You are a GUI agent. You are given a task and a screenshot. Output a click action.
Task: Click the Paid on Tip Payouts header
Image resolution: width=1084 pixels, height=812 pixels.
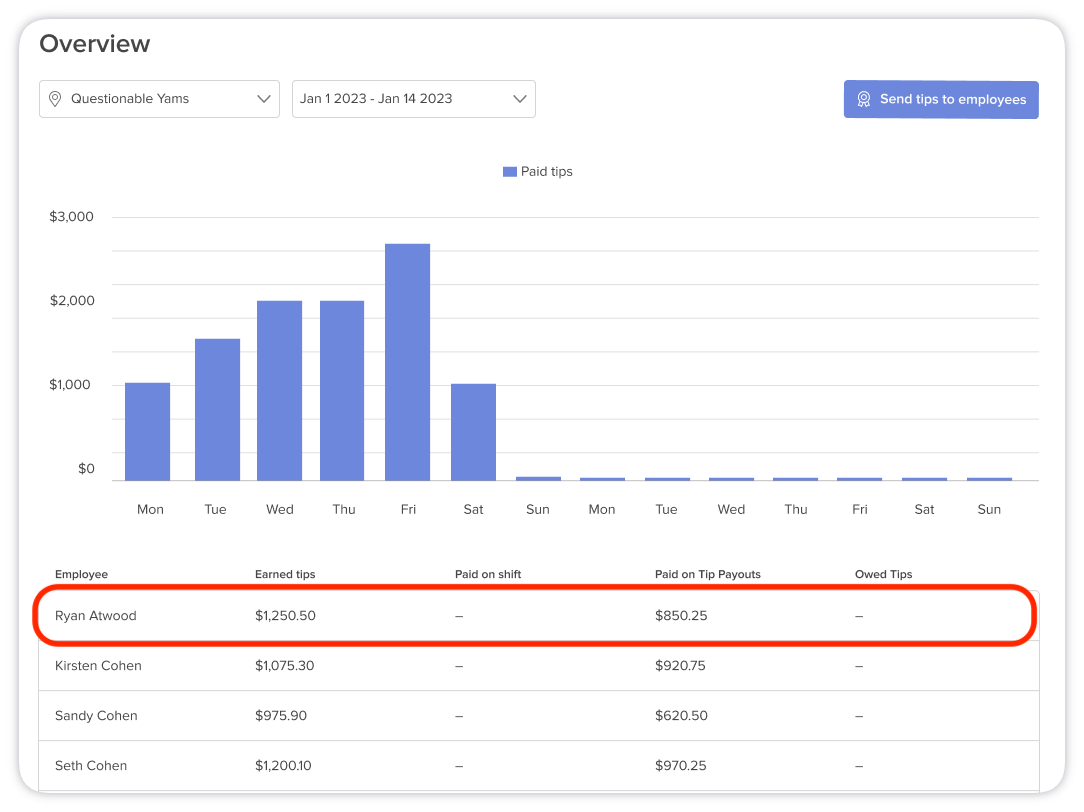[x=707, y=574]
